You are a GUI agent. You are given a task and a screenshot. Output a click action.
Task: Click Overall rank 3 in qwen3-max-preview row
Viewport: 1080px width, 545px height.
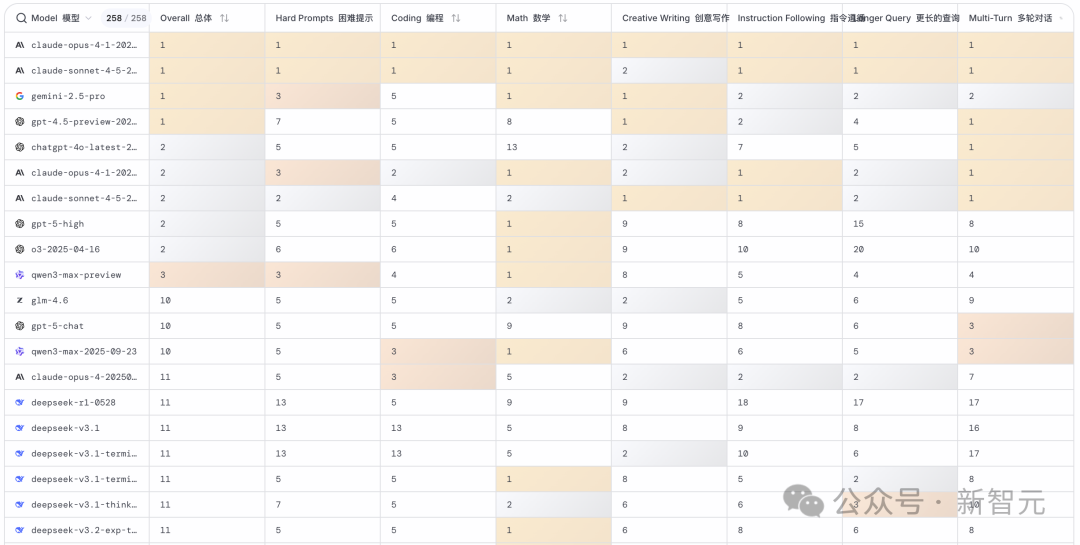click(163, 275)
